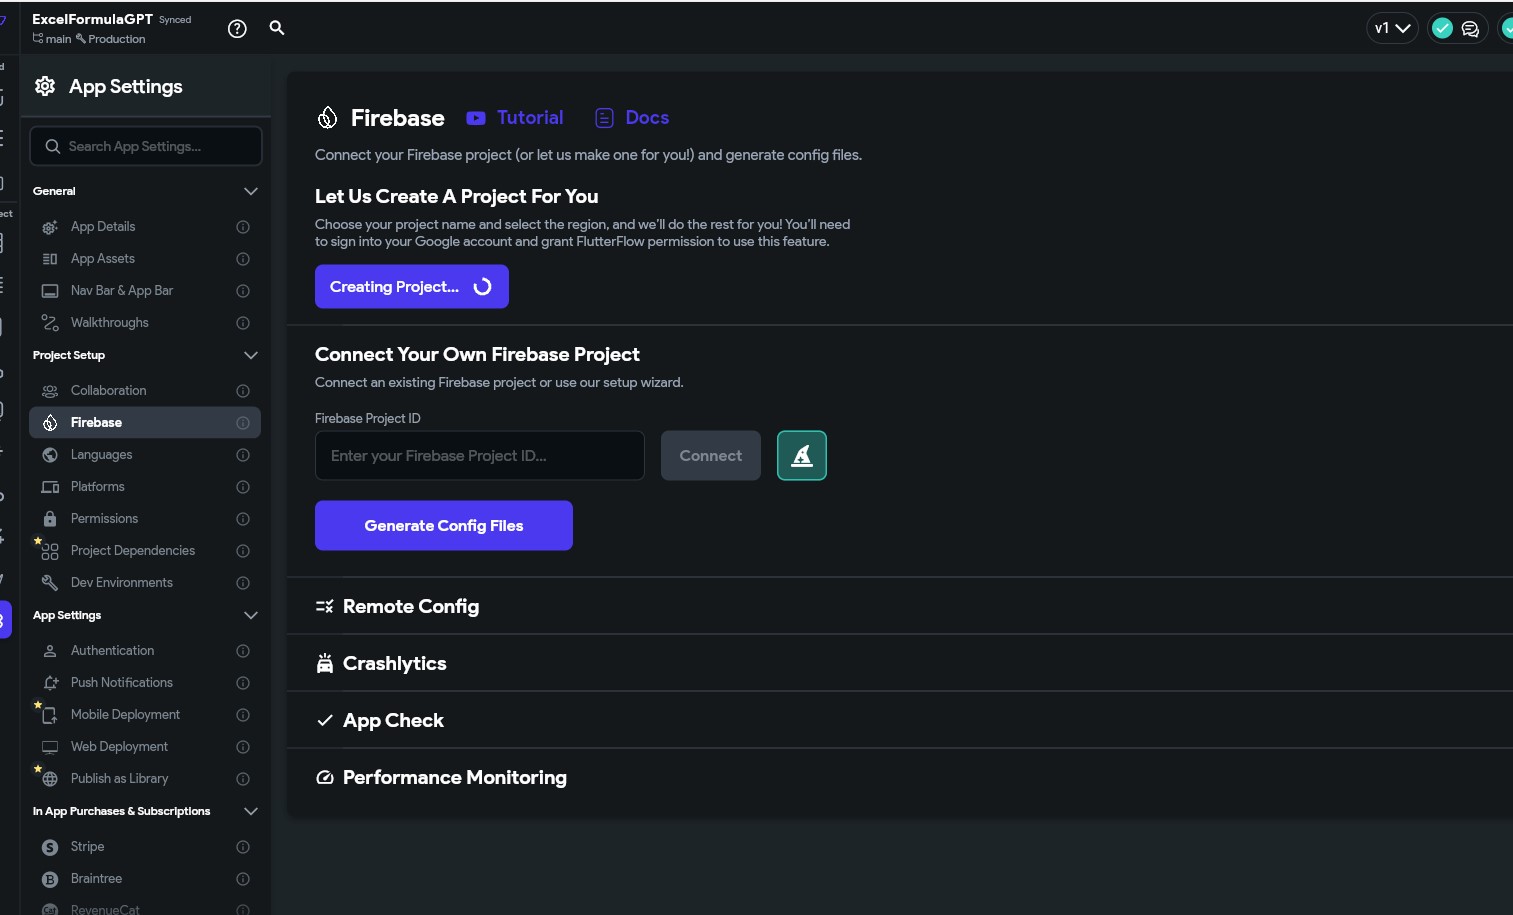
Task: Click the Authentication info icon
Action: [x=243, y=651]
